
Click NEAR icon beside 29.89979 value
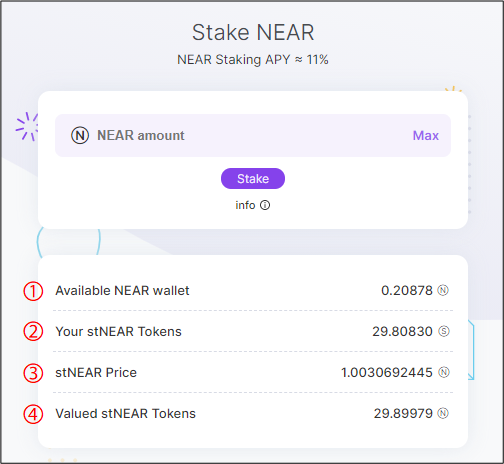(x=443, y=413)
